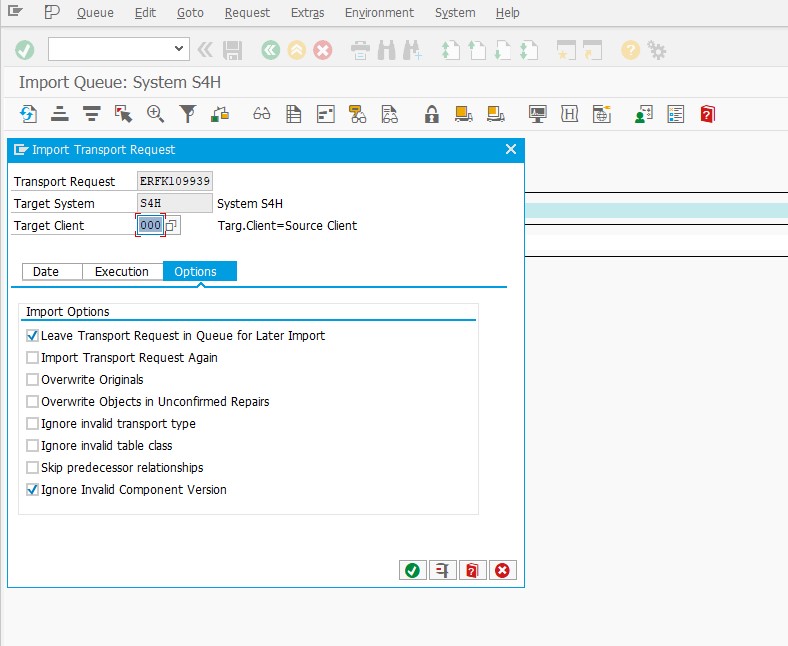Viewport: 788px width, 646px height.
Task: Enable Overwrite Originals checkbox
Action: [x=32, y=380]
